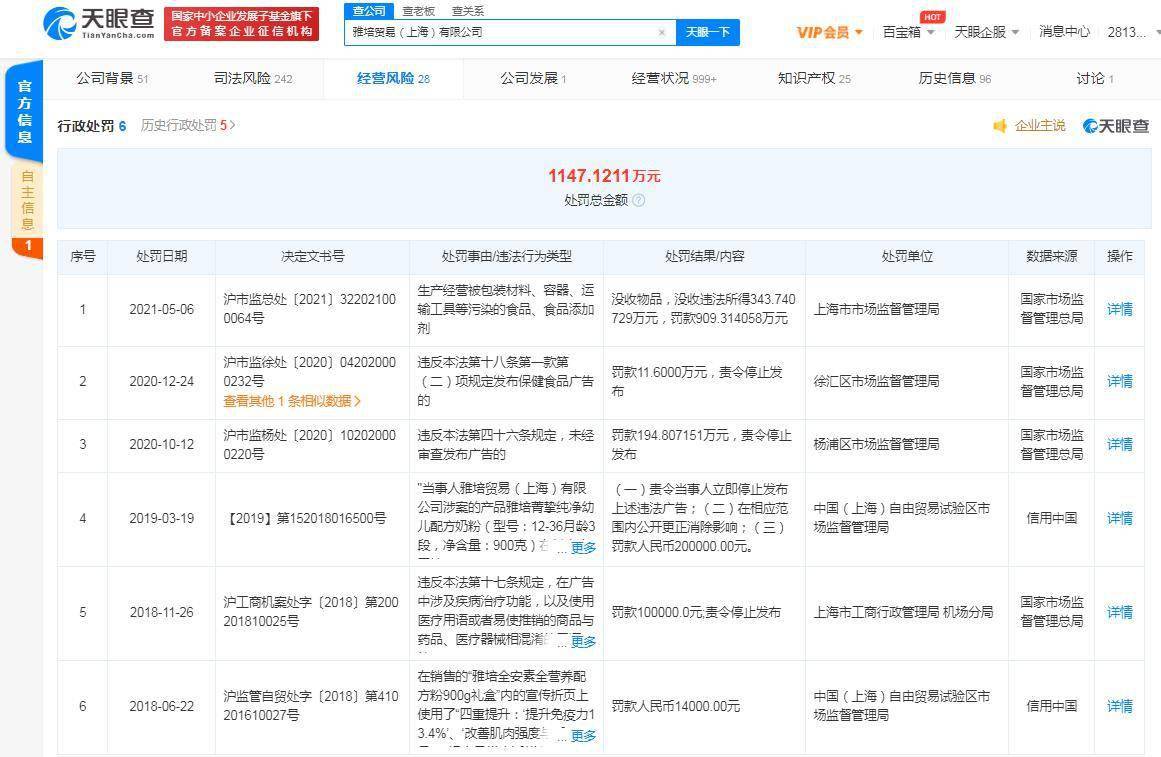Click the 天眼查 watermark logo on right
Screen dimensions: 1161x757
coord(1116,126)
